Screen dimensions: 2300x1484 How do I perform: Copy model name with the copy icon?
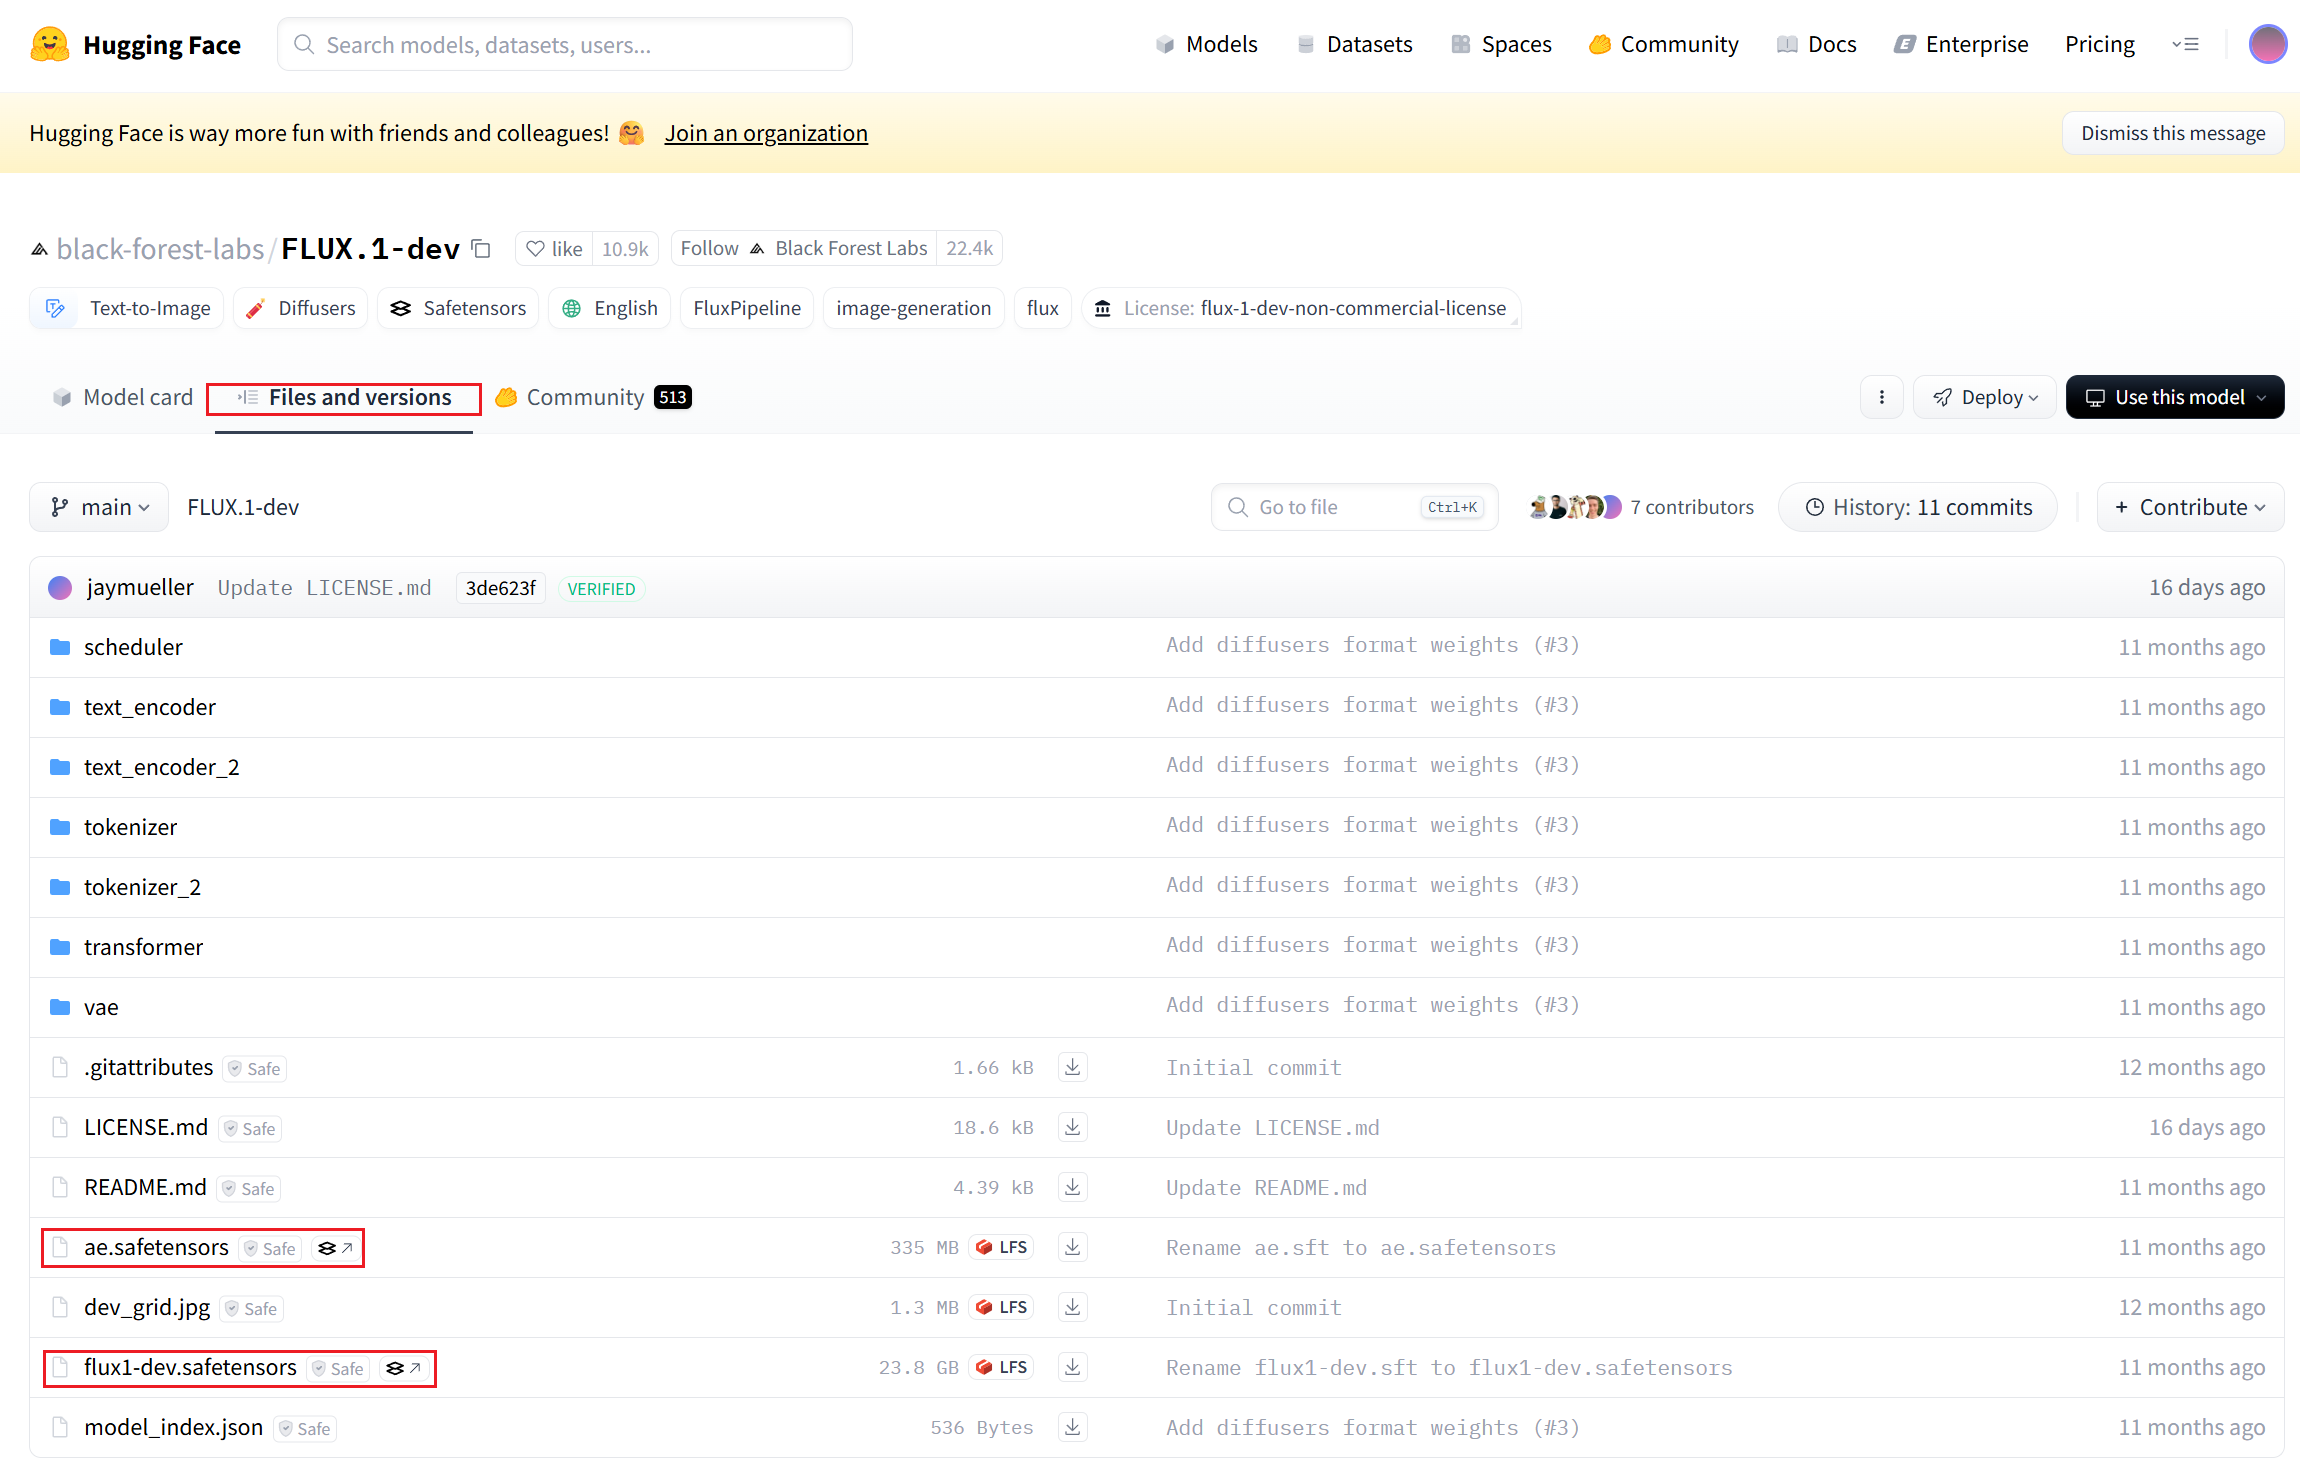(x=481, y=248)
